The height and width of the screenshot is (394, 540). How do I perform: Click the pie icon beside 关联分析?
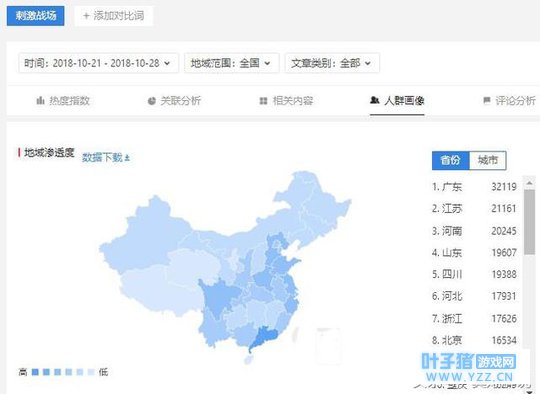point(152,101)
